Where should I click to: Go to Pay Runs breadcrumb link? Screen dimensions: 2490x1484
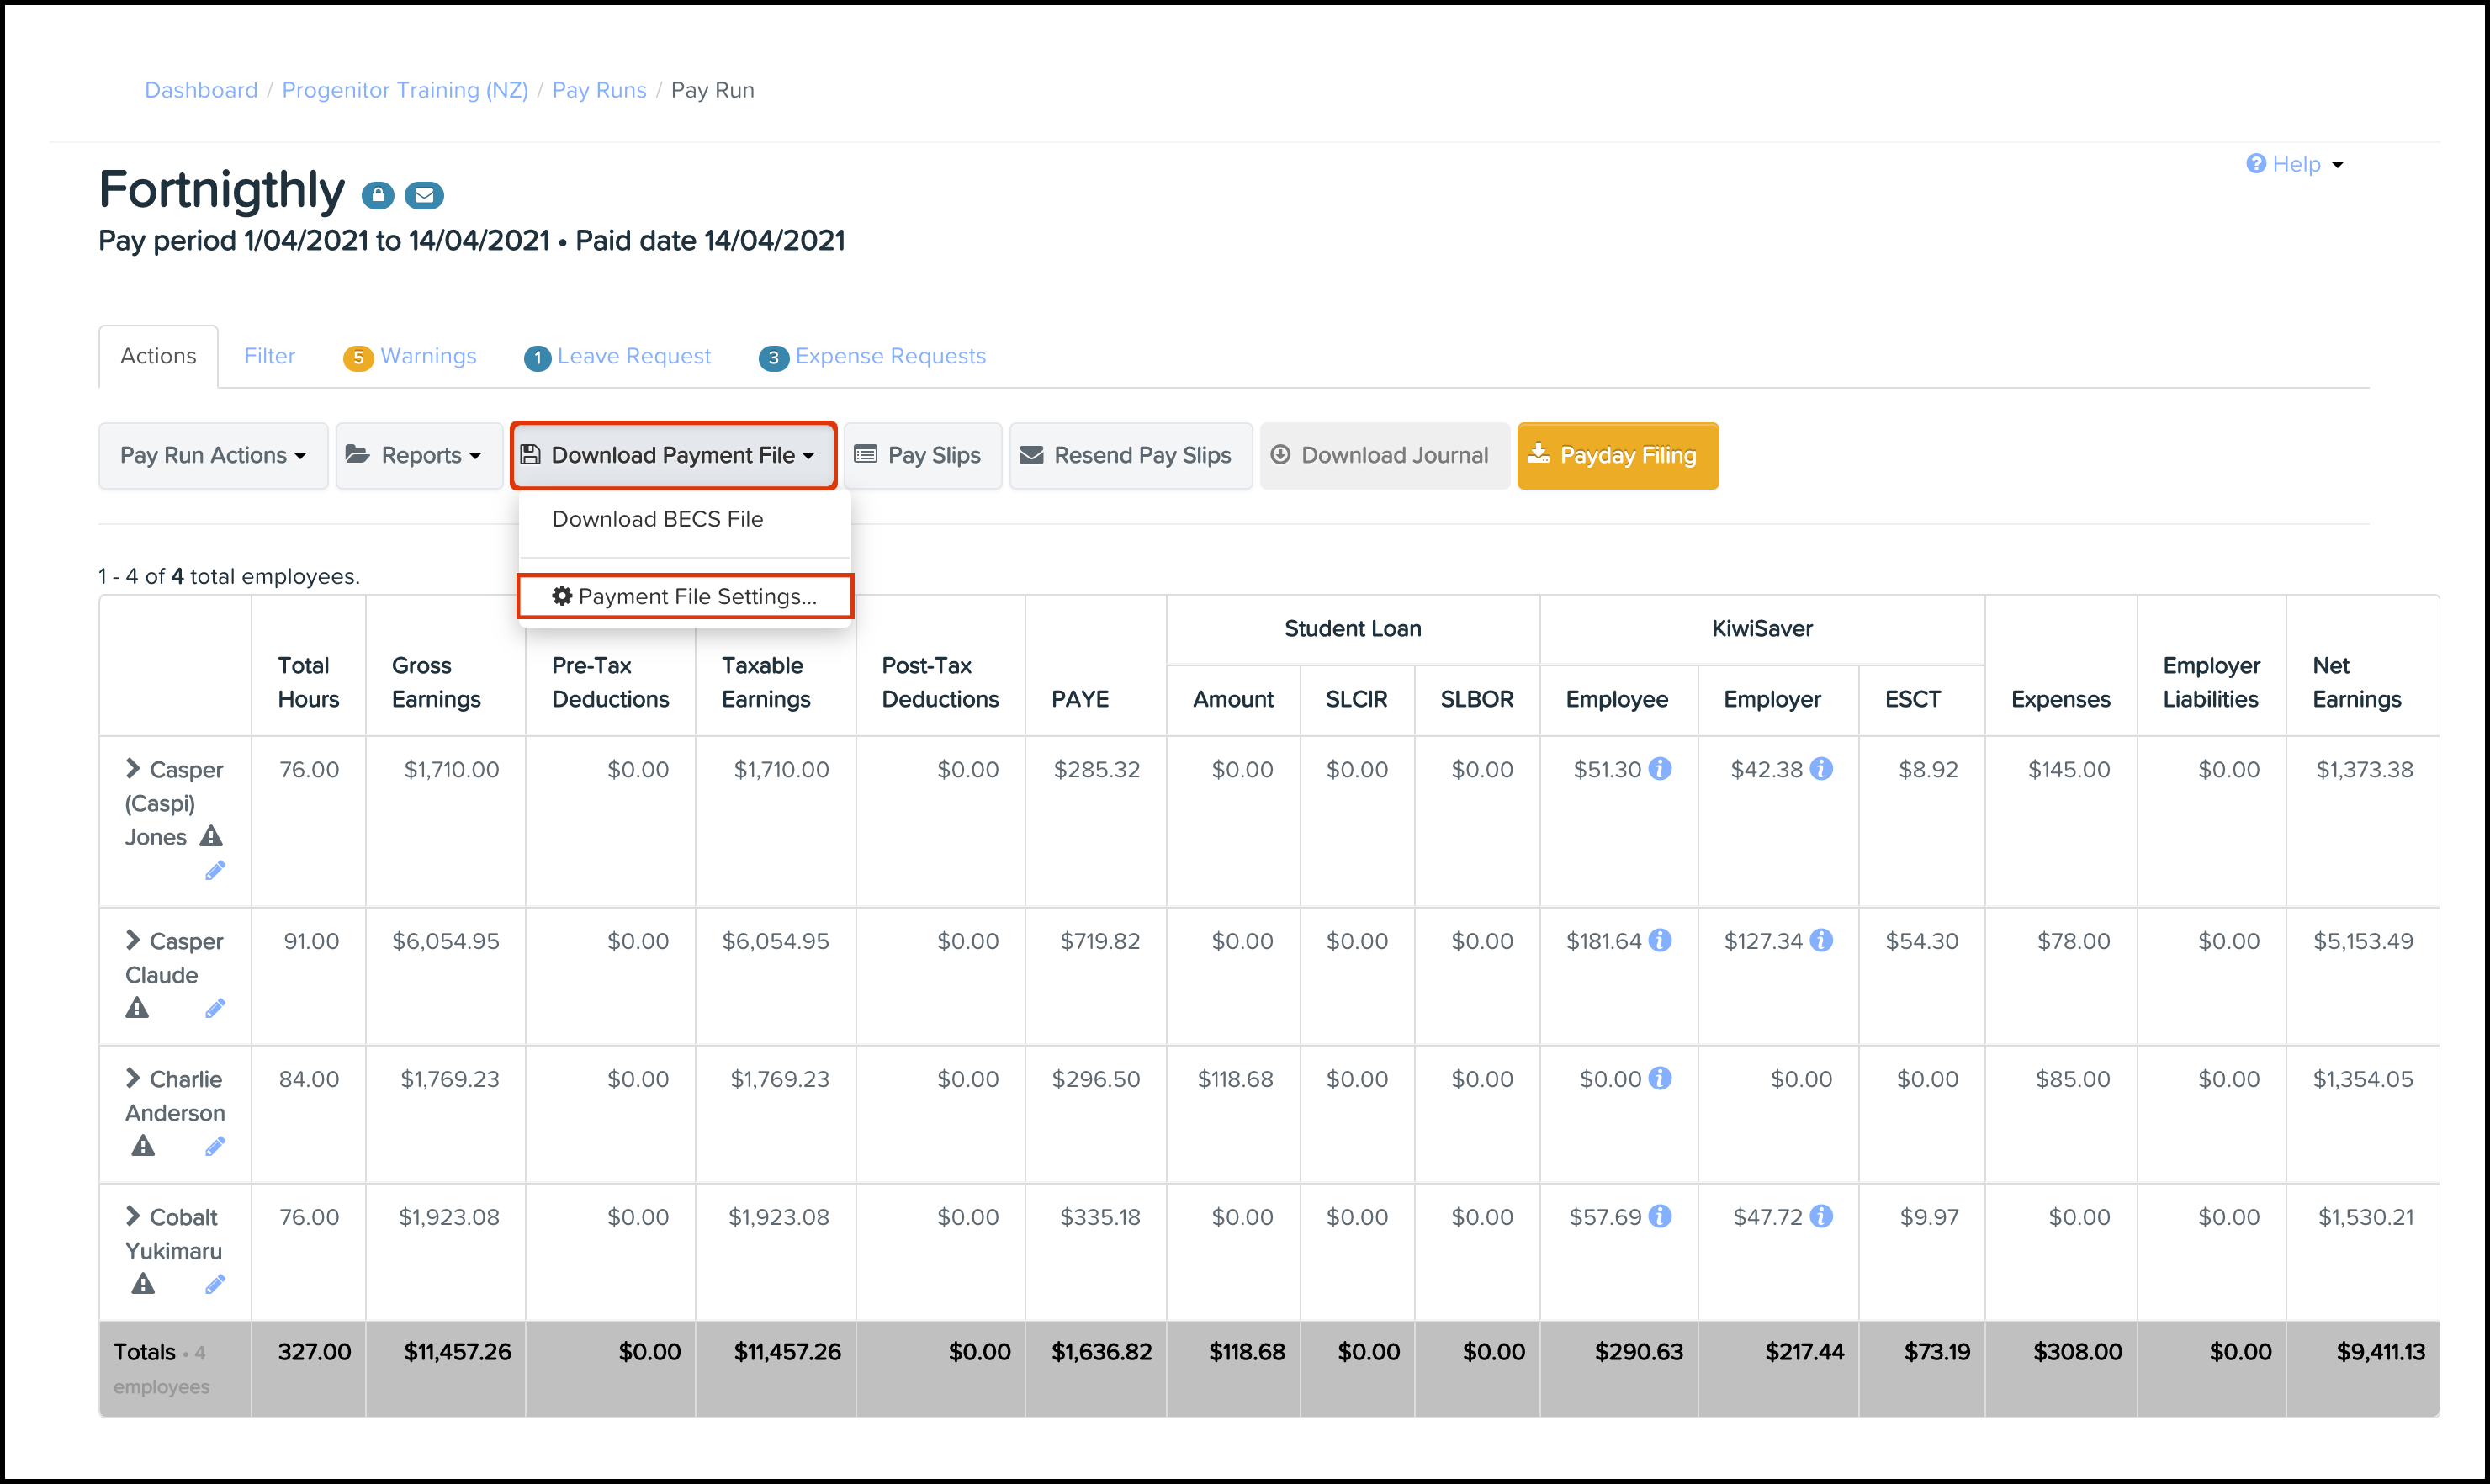[x=599, y=90]
